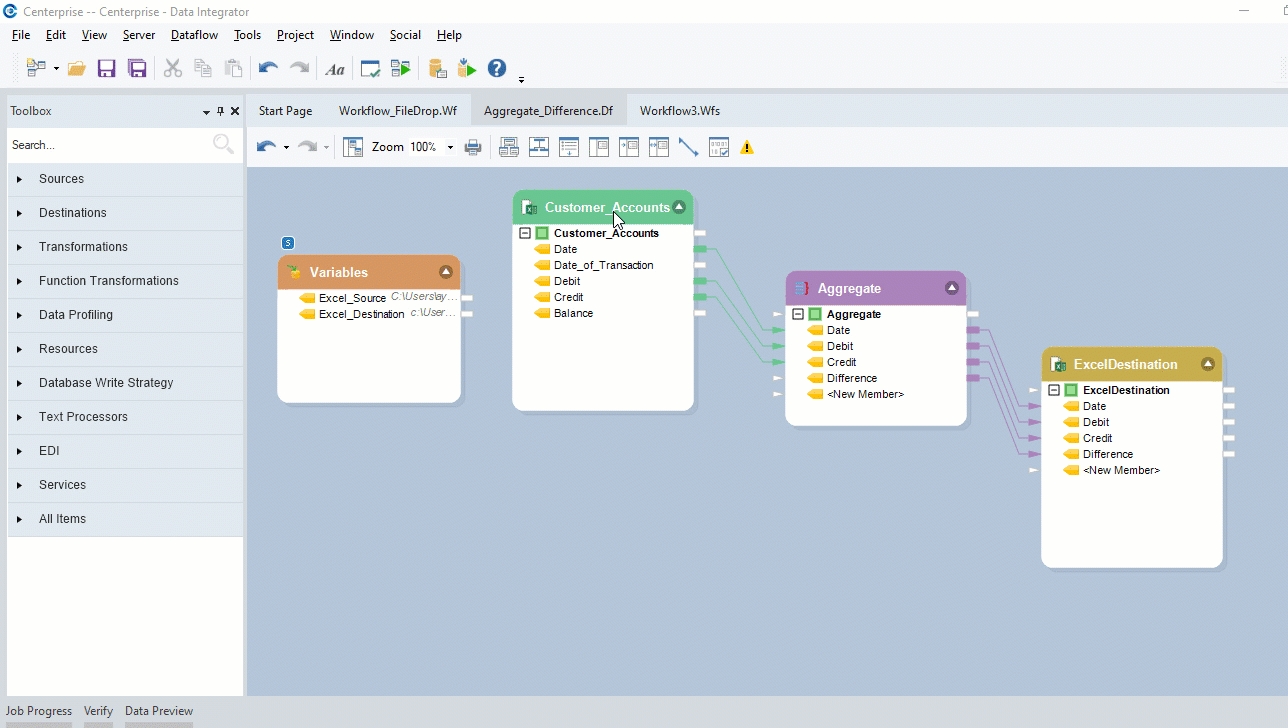Viewport: 1288px width, 728px height.
Task: Click the blue Help question mark icon
Action: point(497,68)
